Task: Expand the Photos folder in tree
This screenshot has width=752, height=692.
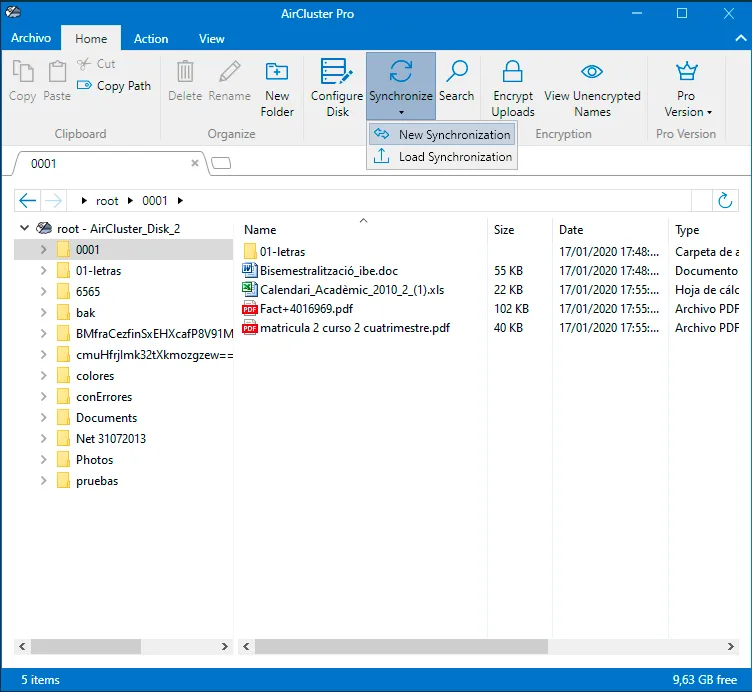Action: (44, 459)
